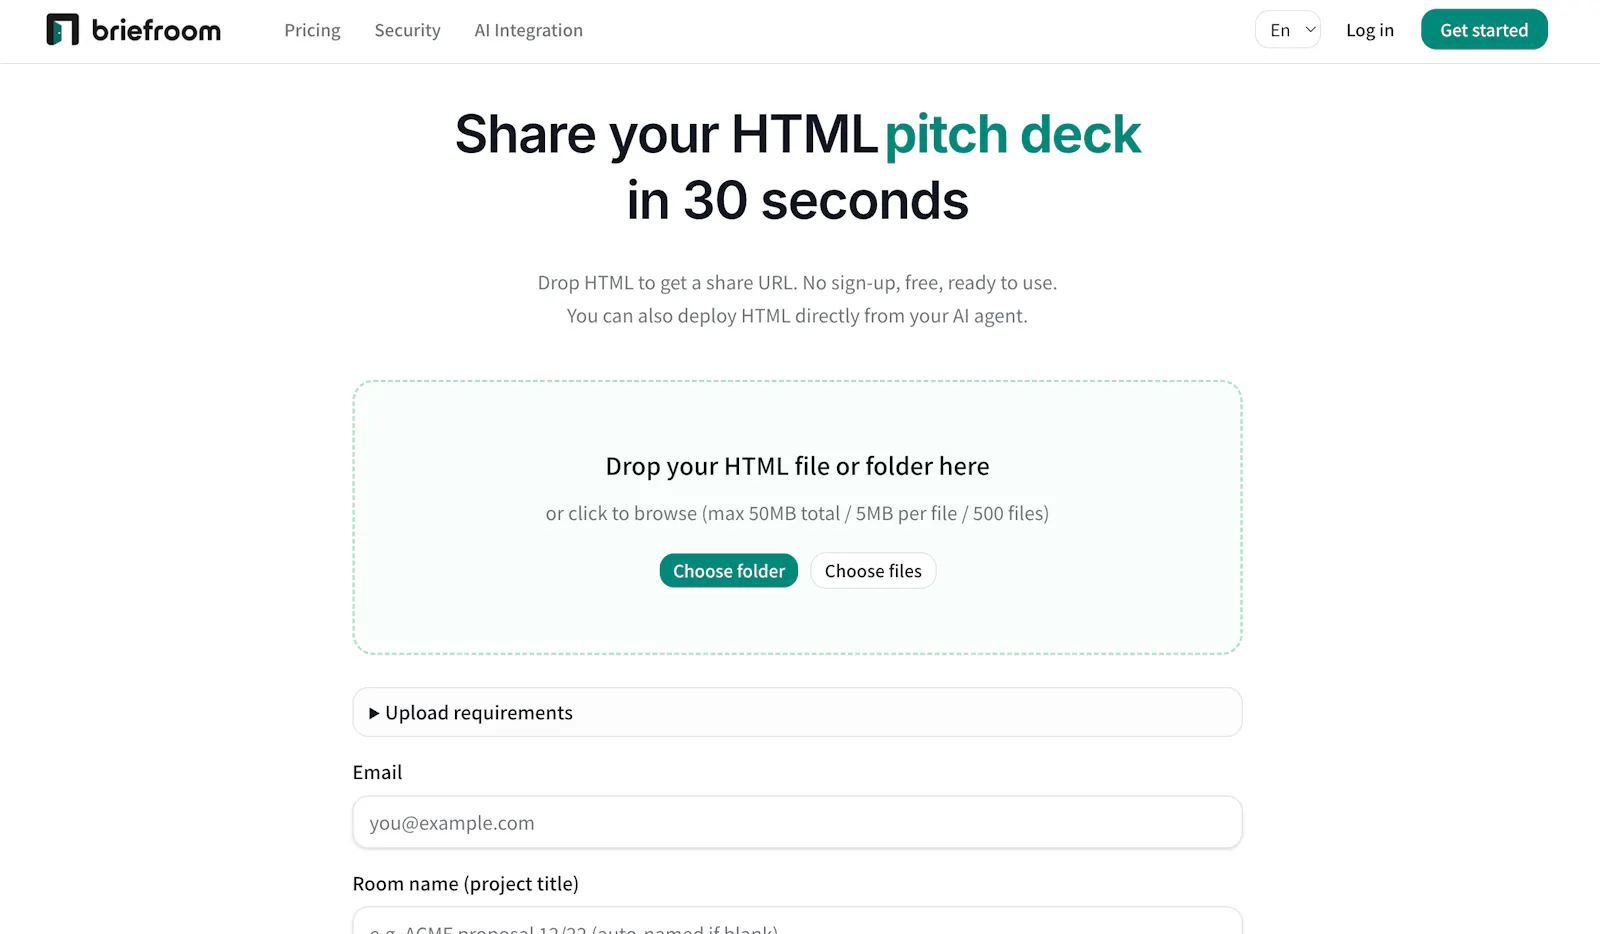The height and width of the screenshot is (934, 1600).
Task: Focus the Room name input field
Action: (797, 922)
